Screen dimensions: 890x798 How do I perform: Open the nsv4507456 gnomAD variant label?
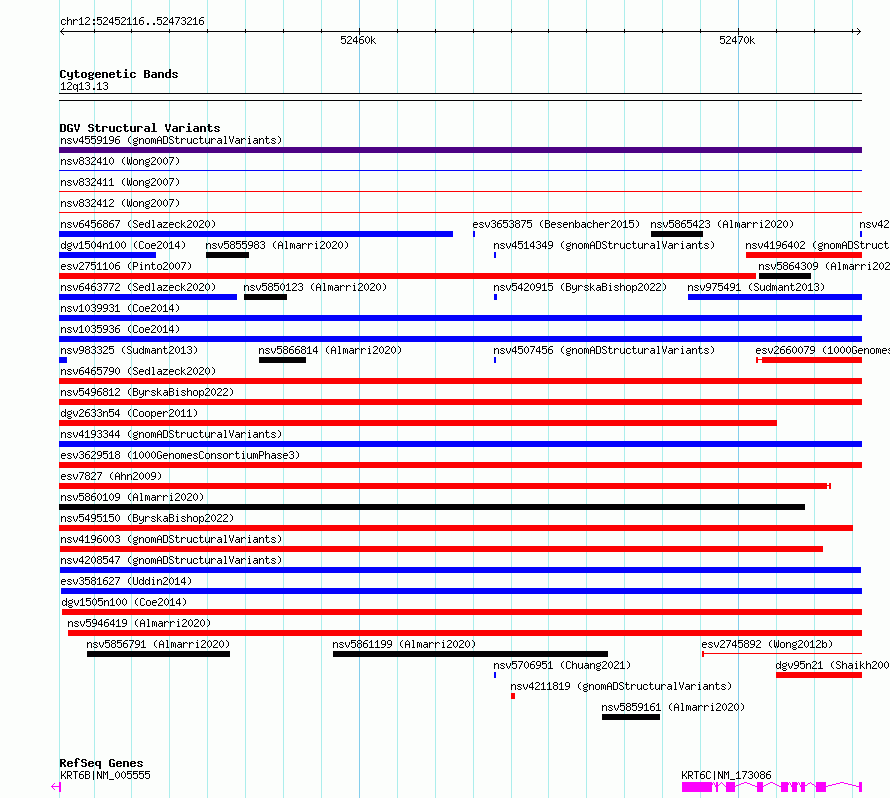[604, 350]
